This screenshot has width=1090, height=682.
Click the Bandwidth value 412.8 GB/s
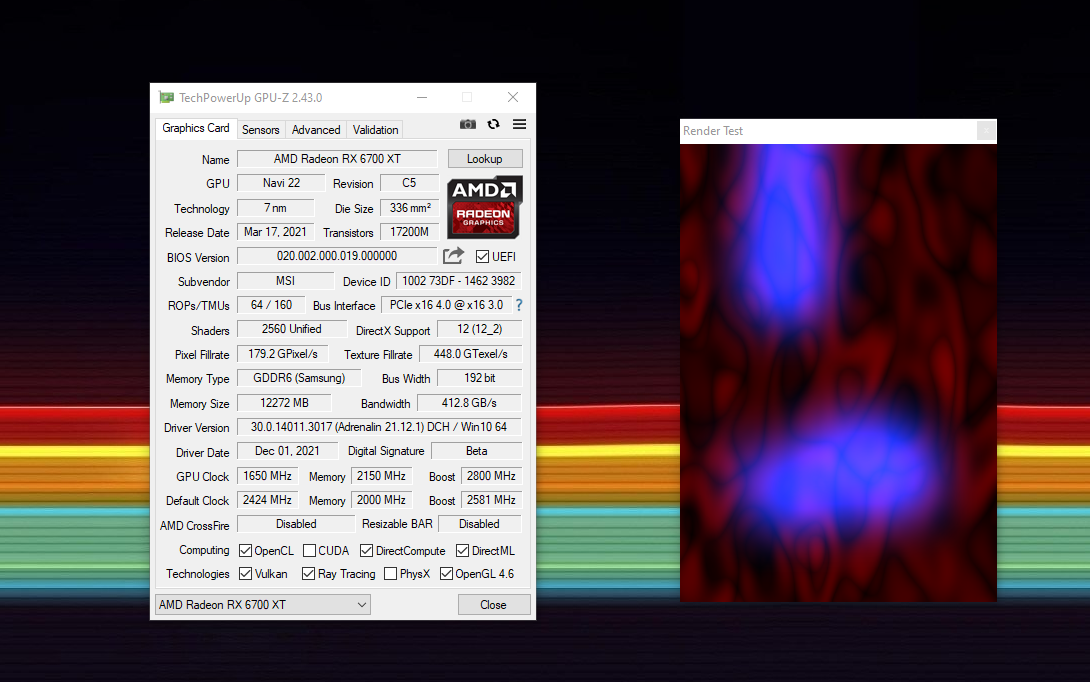[469, 403]
